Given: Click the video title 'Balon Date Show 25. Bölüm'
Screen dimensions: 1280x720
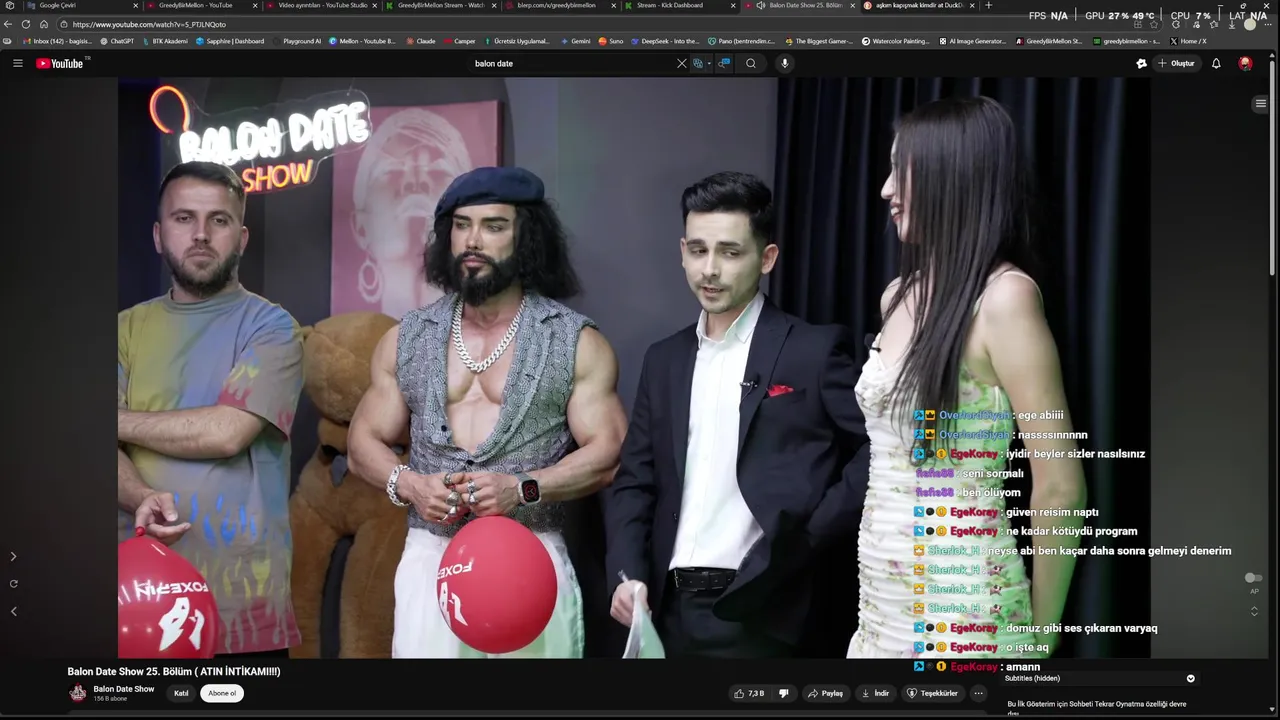Looking at the screenshot, I should [x=174, y=671].
